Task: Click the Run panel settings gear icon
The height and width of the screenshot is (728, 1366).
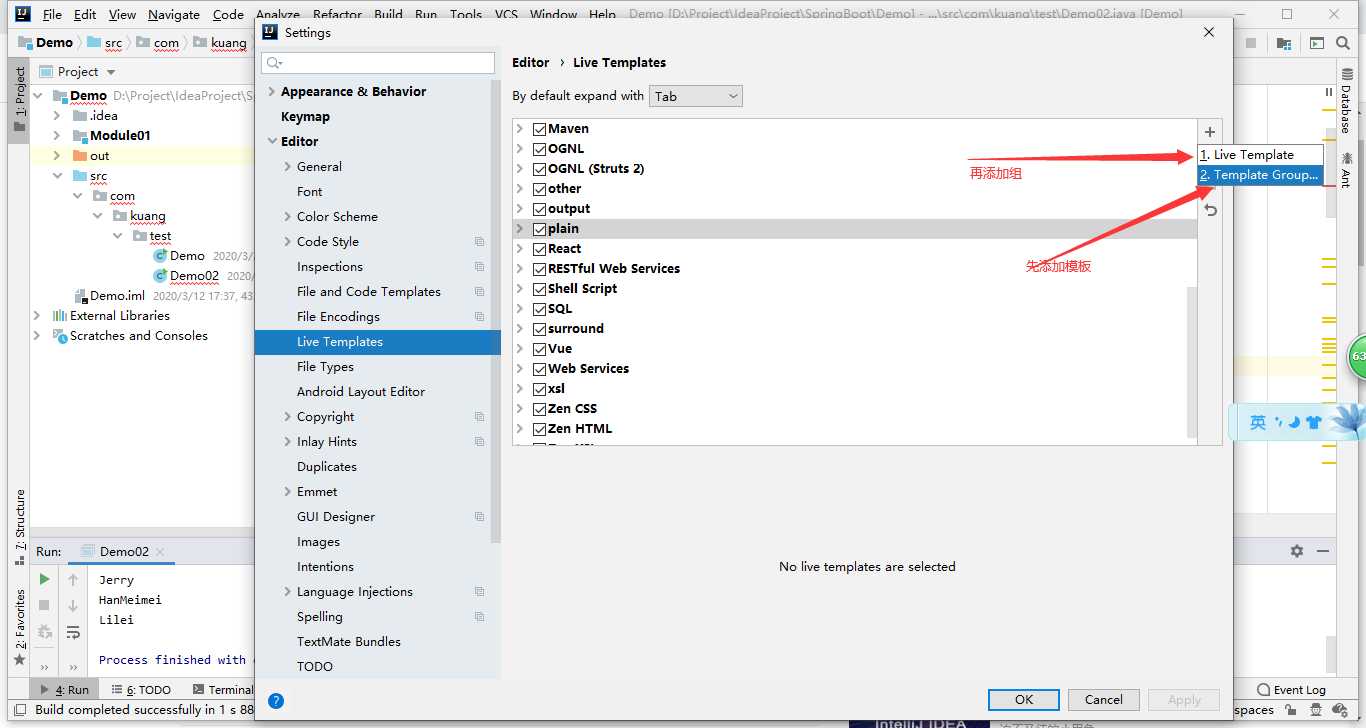Action: tap(1297, 551)
